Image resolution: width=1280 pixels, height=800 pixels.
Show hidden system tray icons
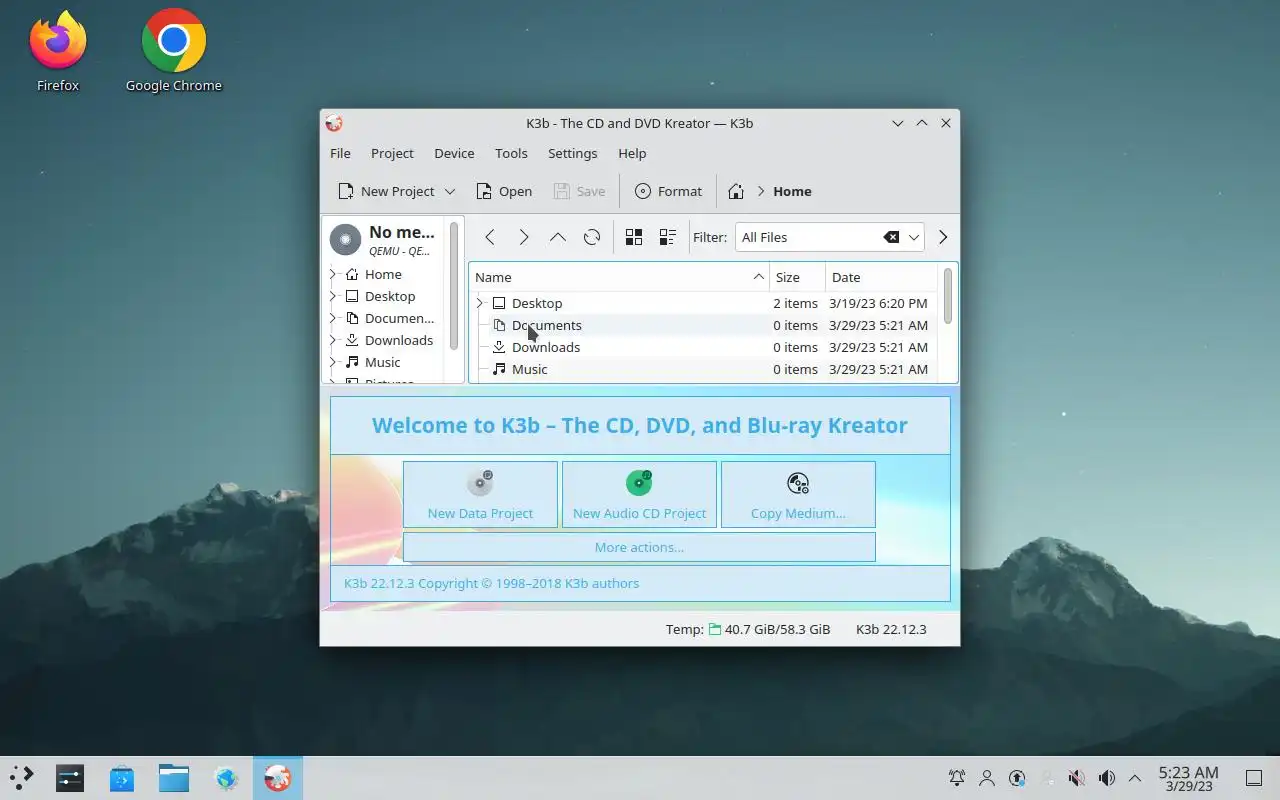1135,778
